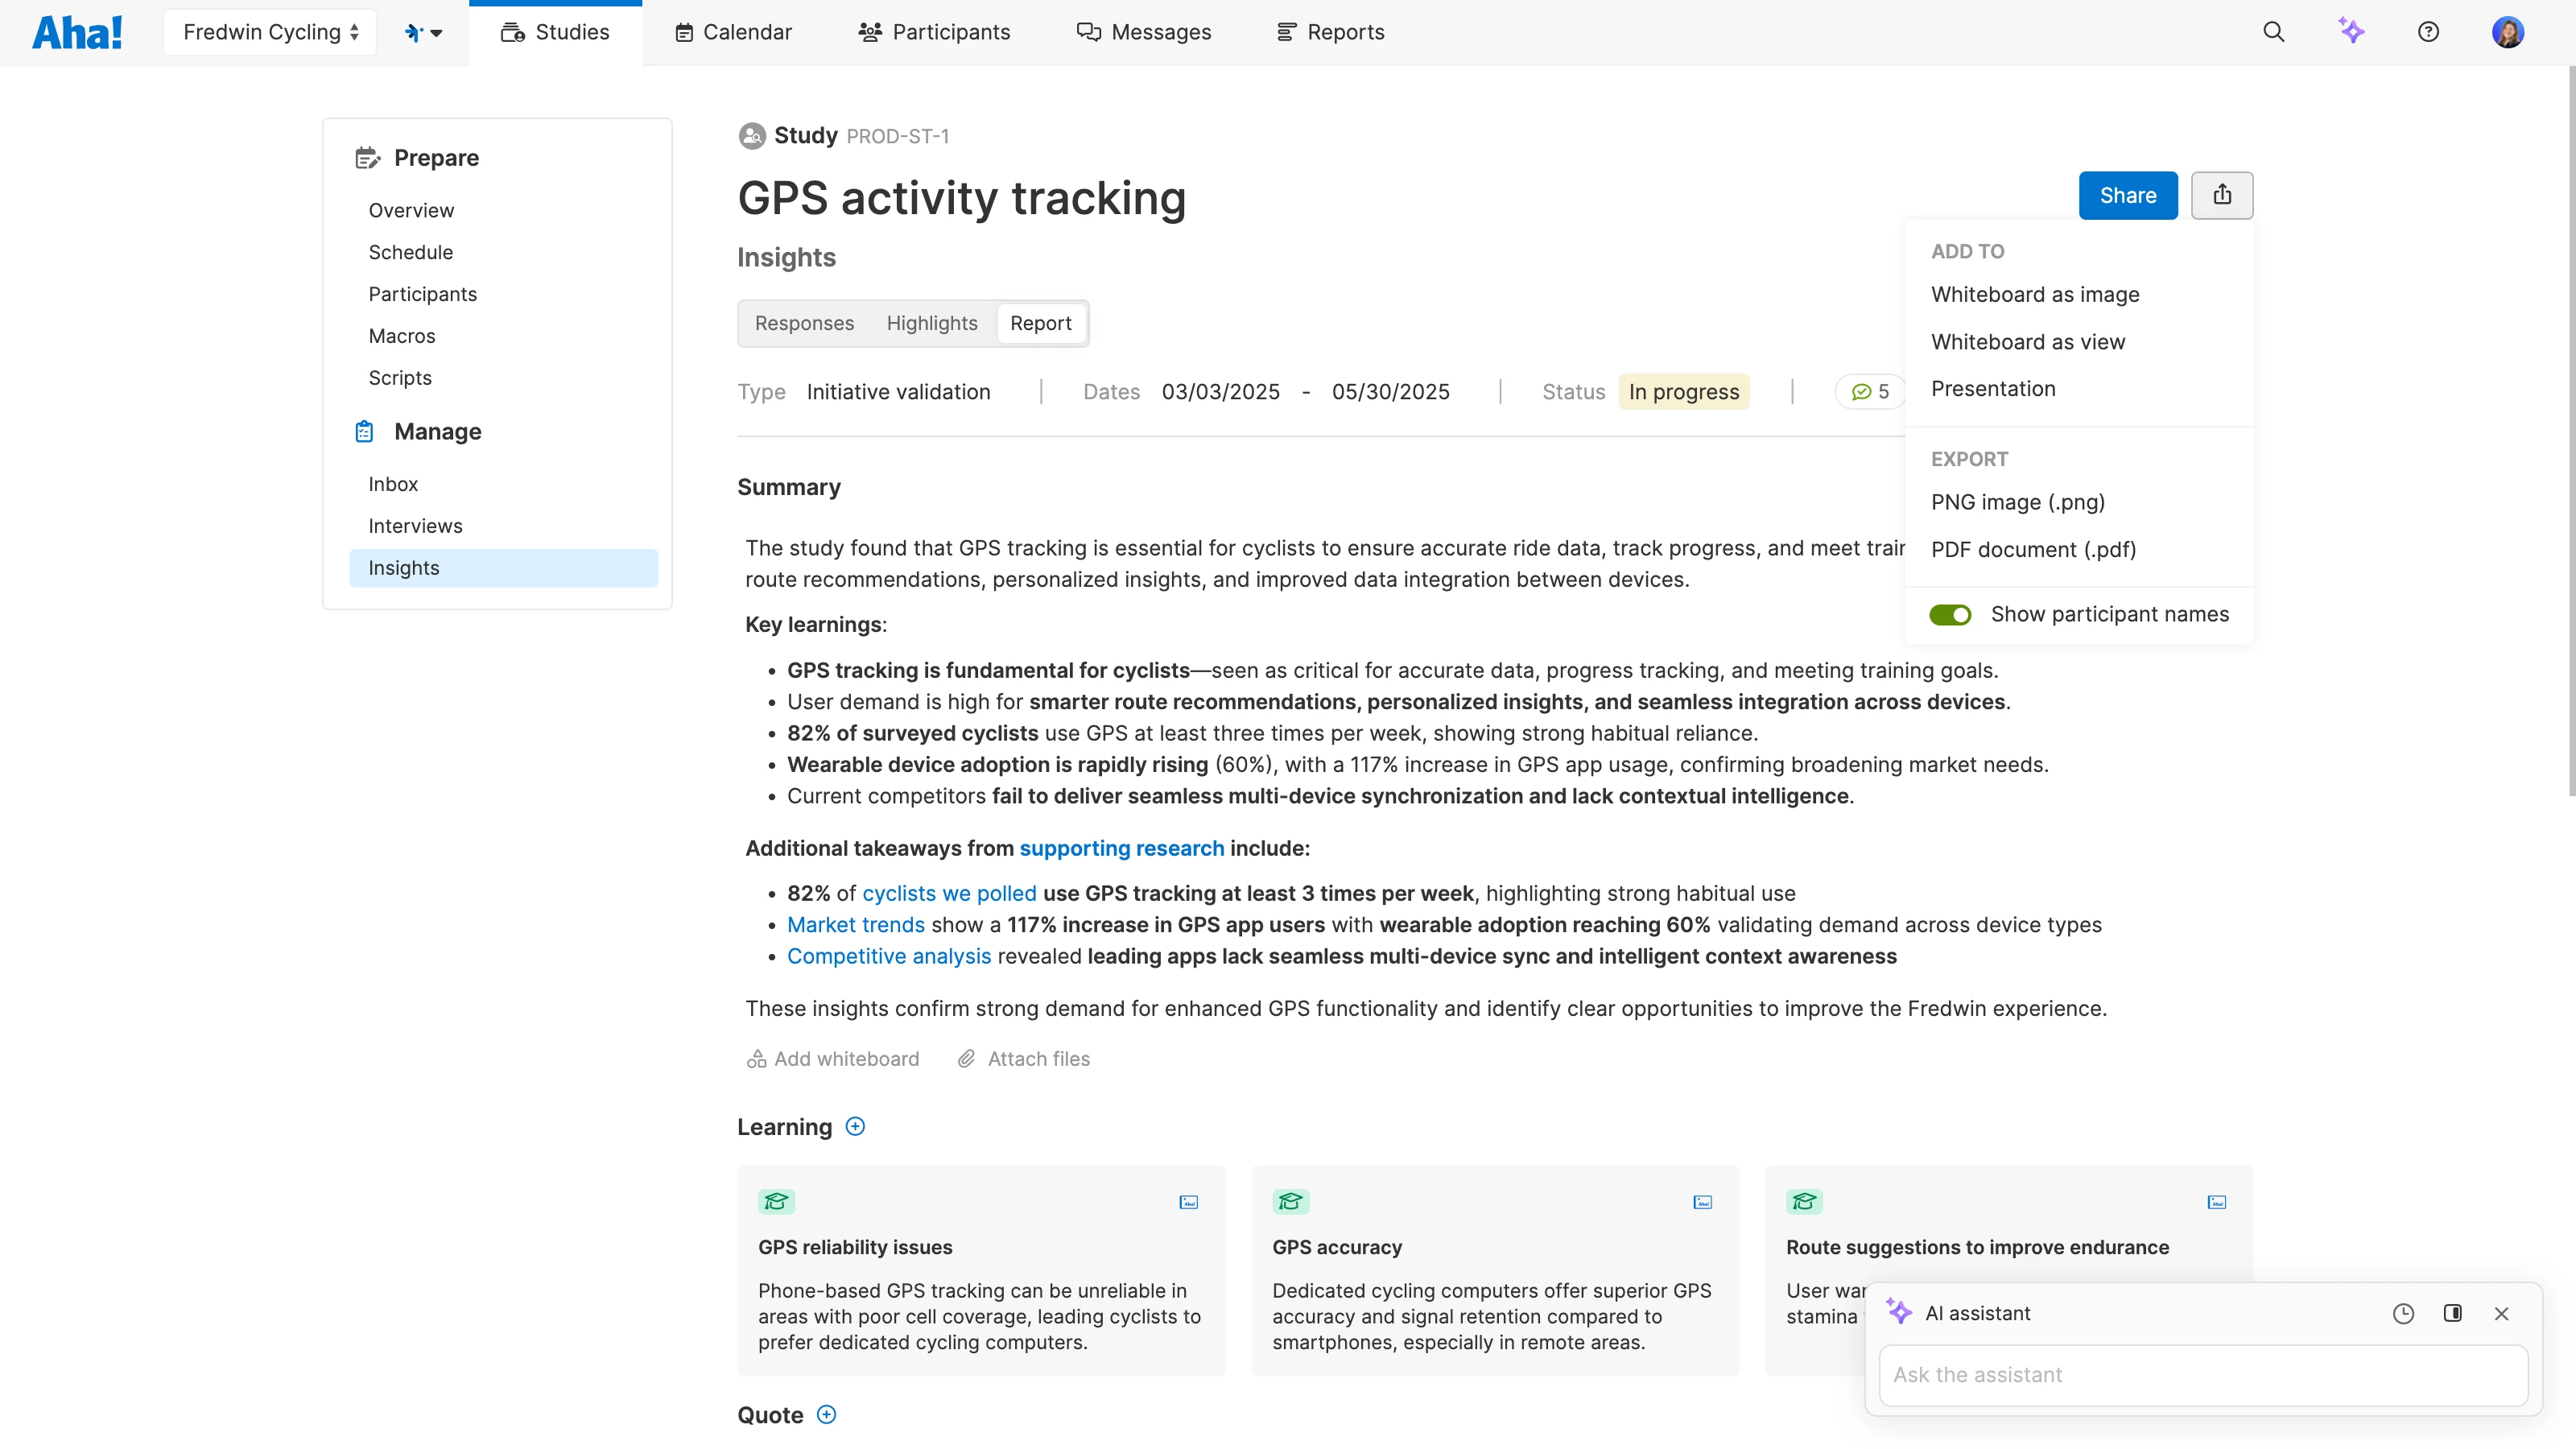Click the Aha! logo
2576x1449 pixels.
77,31
